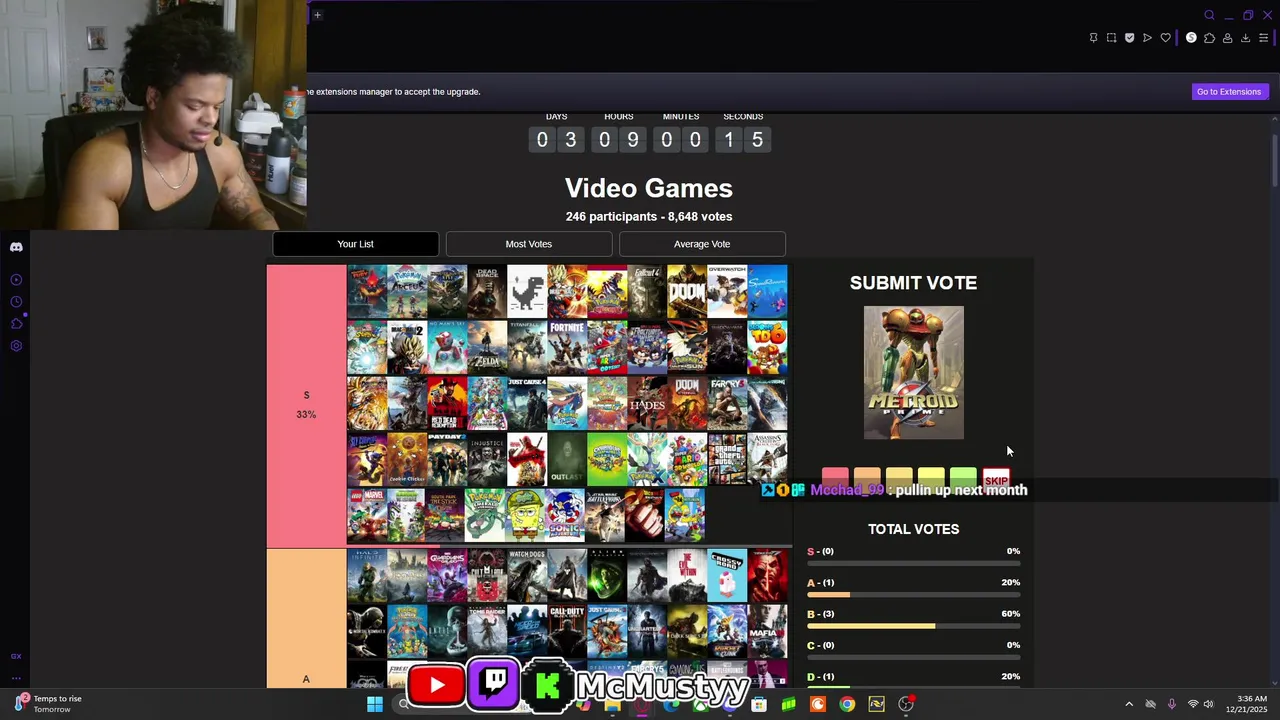Open the sidebar settings gear icon
This screenshot has width=1280, height=720.
(x=16, y=346)
